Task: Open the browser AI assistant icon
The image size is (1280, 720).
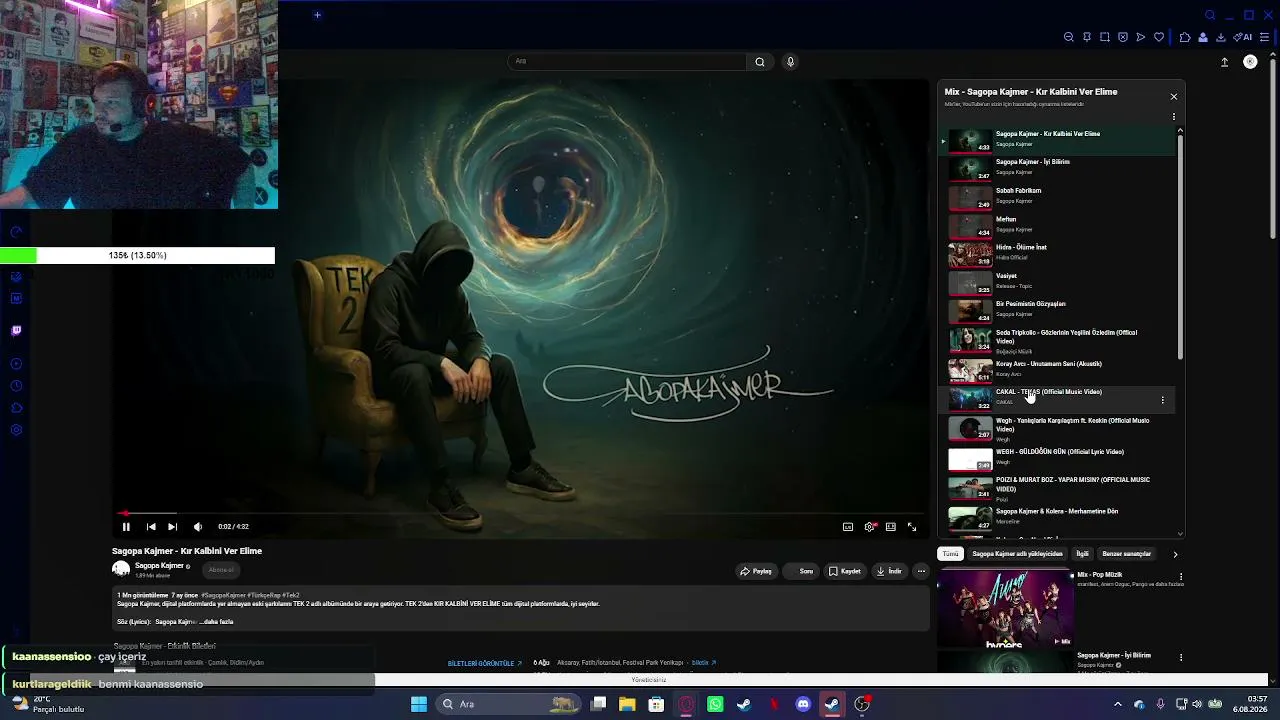Action: pyautogui.click(x=1243, y=37)
